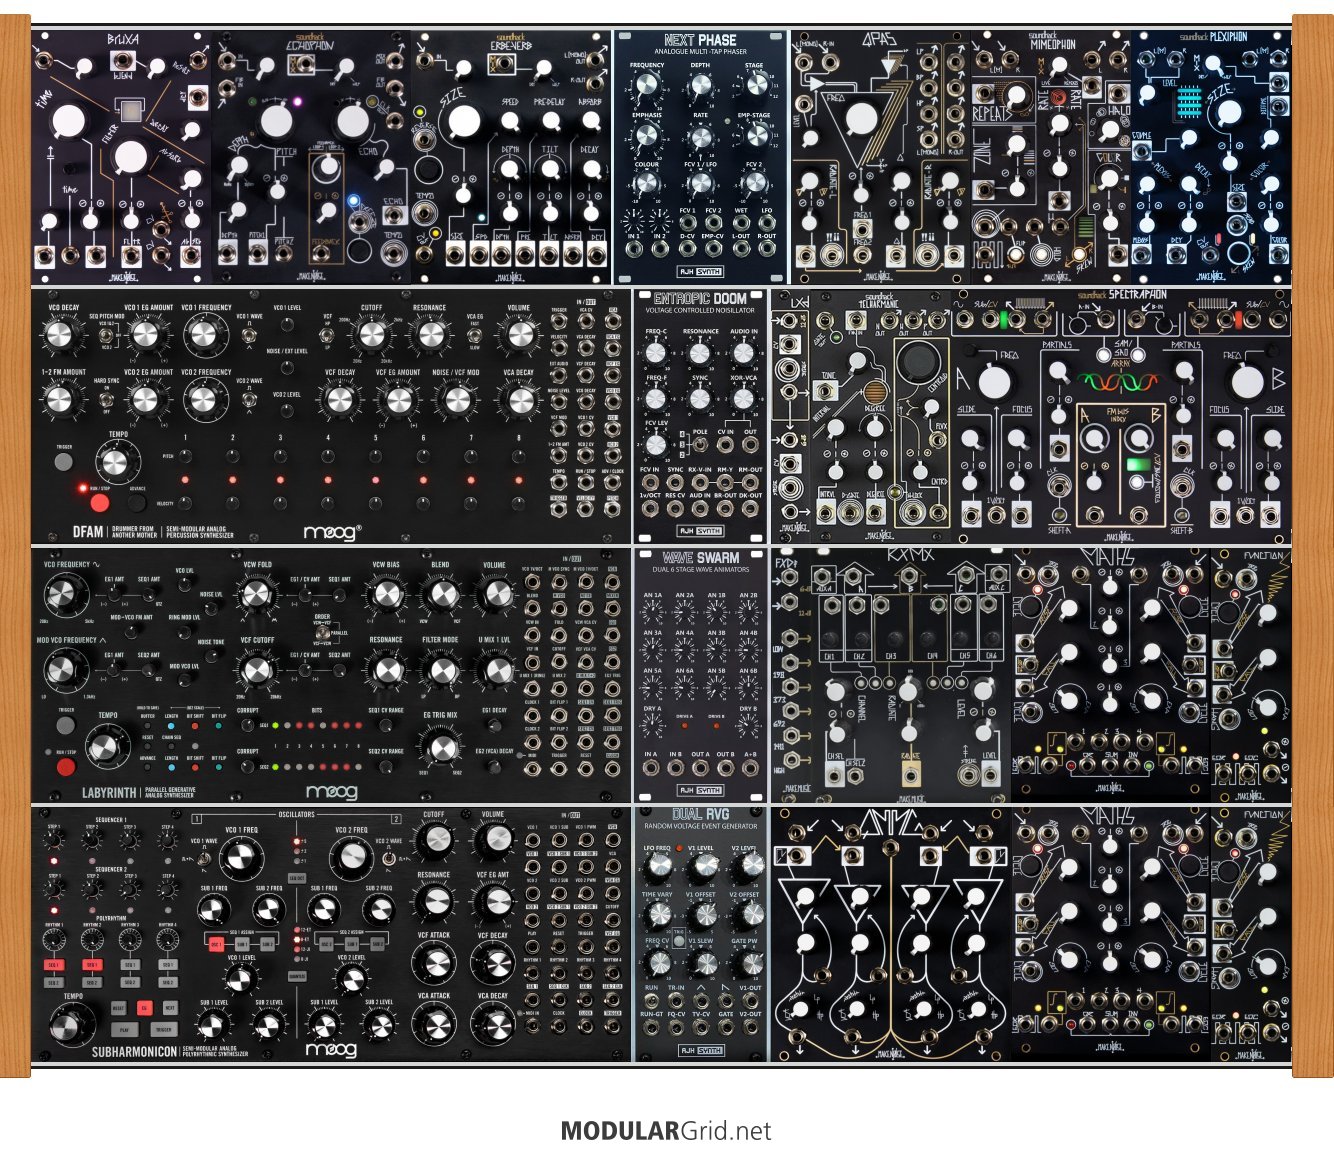The height and width of the screenshot is (1152, 1334).
Task: Click the MODULARGrid.net logo text
Action: point(666,1131)
